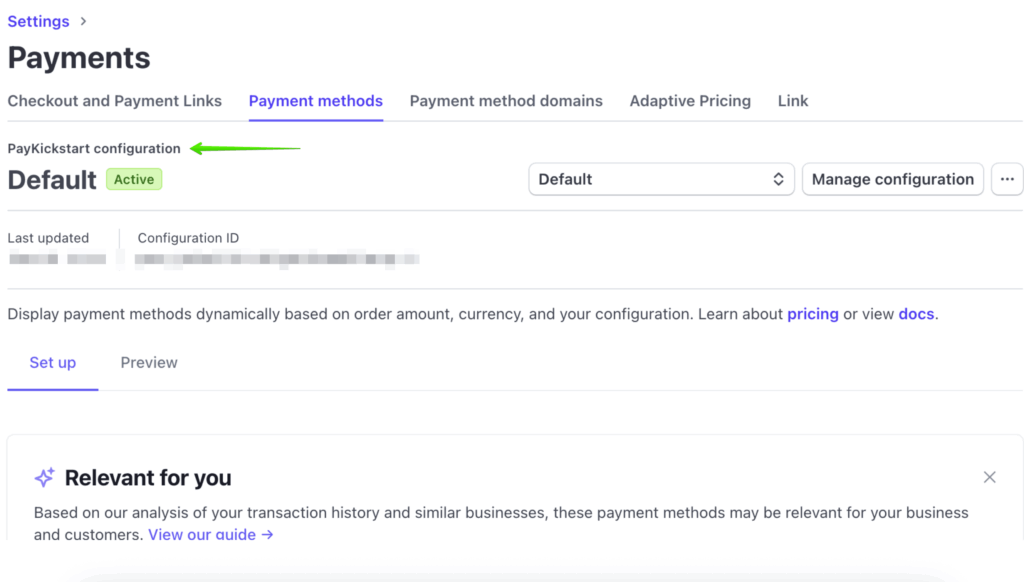Open the Payment method domains tab

point(506,101)
